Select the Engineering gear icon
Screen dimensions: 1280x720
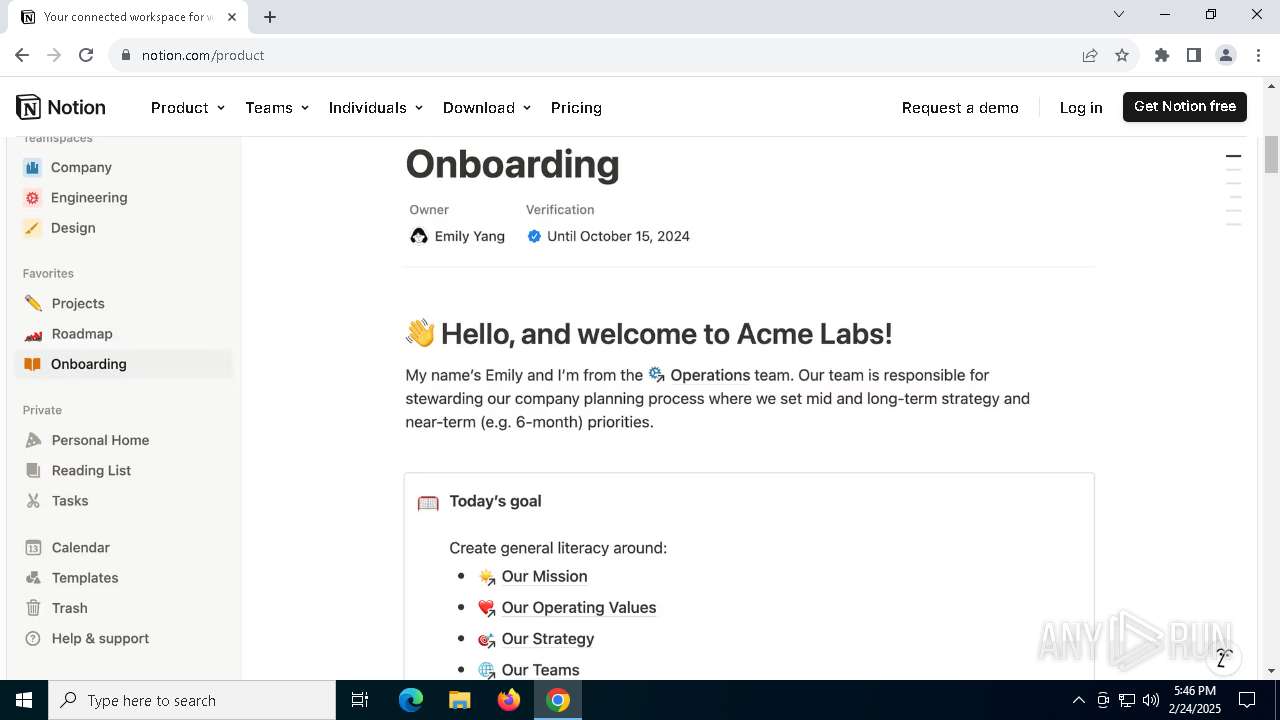click(33, 198)
